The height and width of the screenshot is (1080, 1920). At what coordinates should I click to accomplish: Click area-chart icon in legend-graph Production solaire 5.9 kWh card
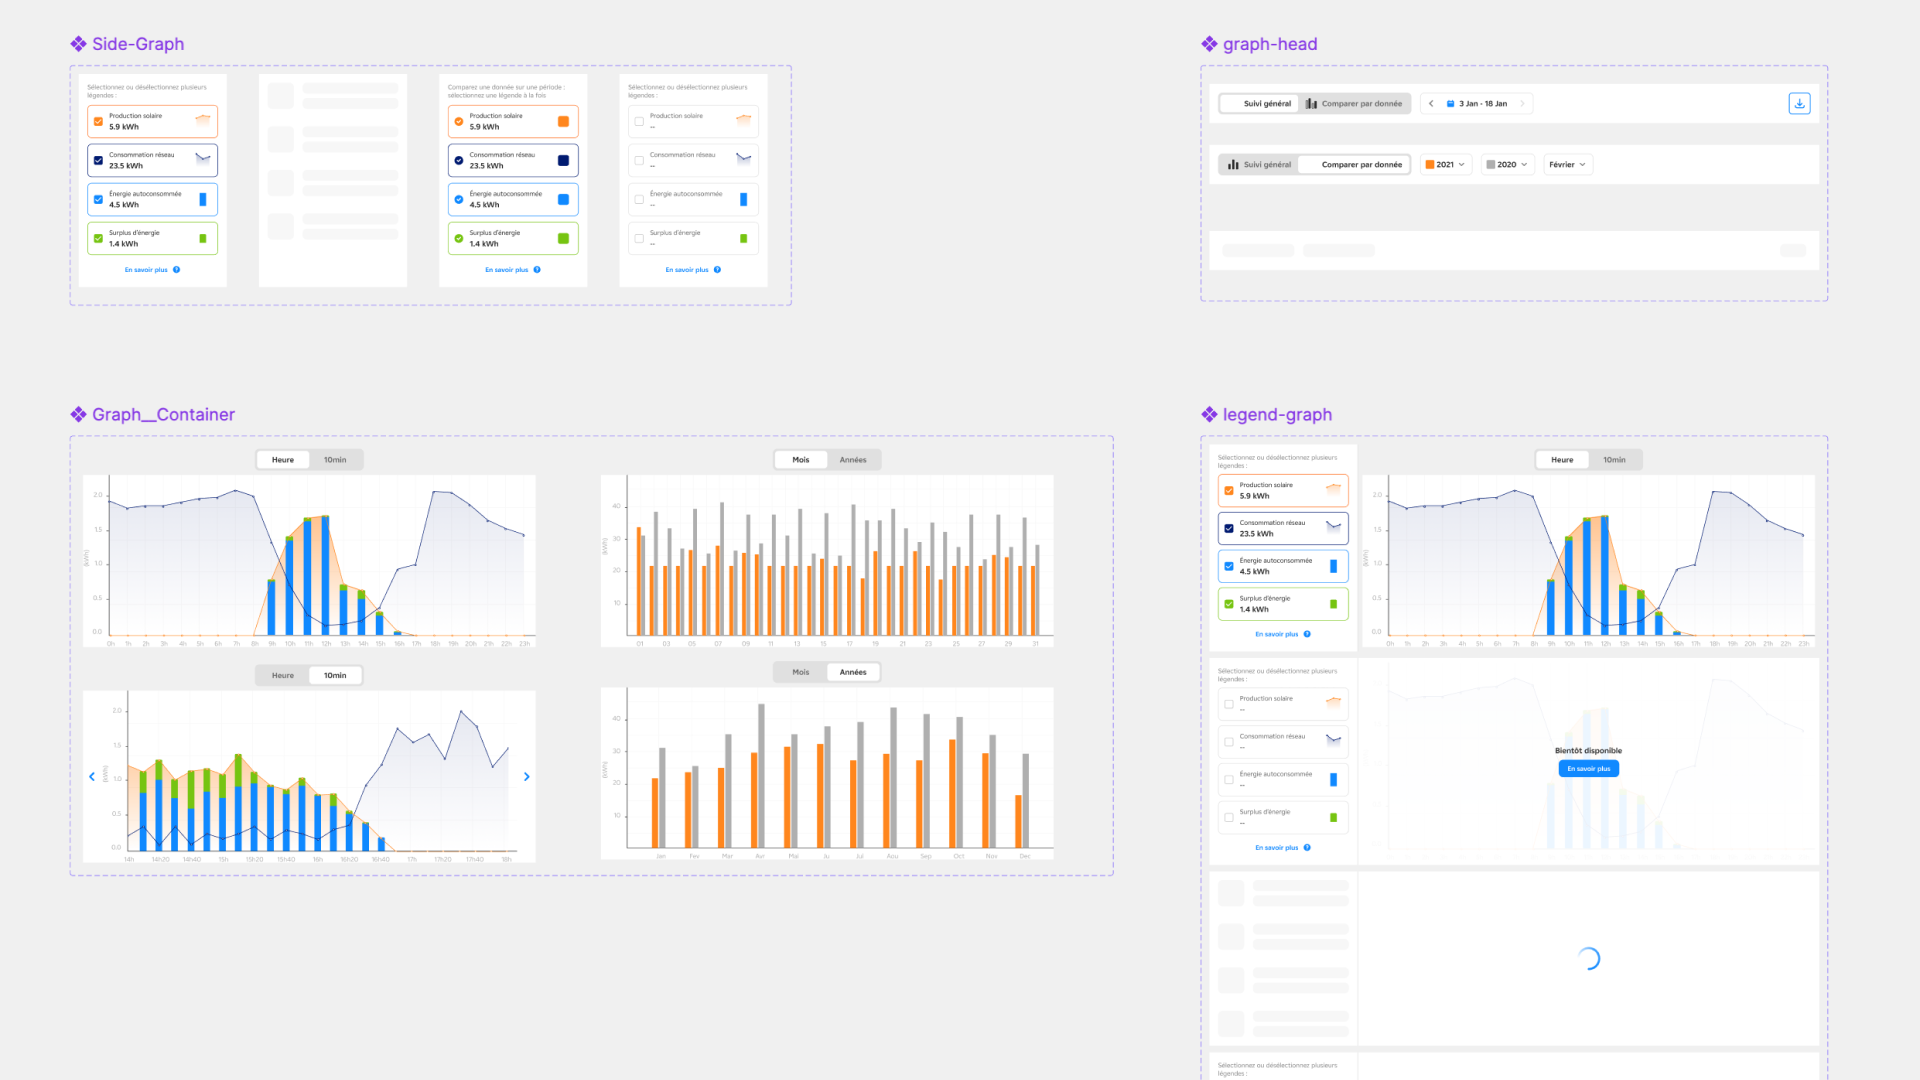tap(1333, 489)
